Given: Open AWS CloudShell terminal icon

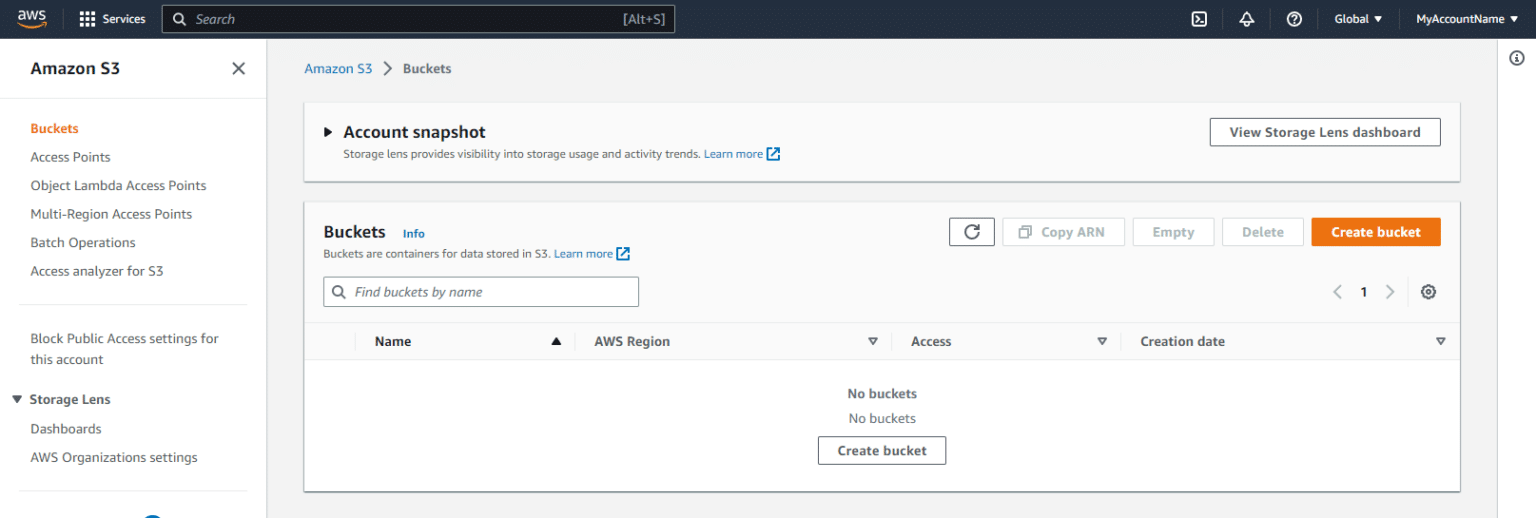Looking at the screenshot, I should (x=1199, y=19).
